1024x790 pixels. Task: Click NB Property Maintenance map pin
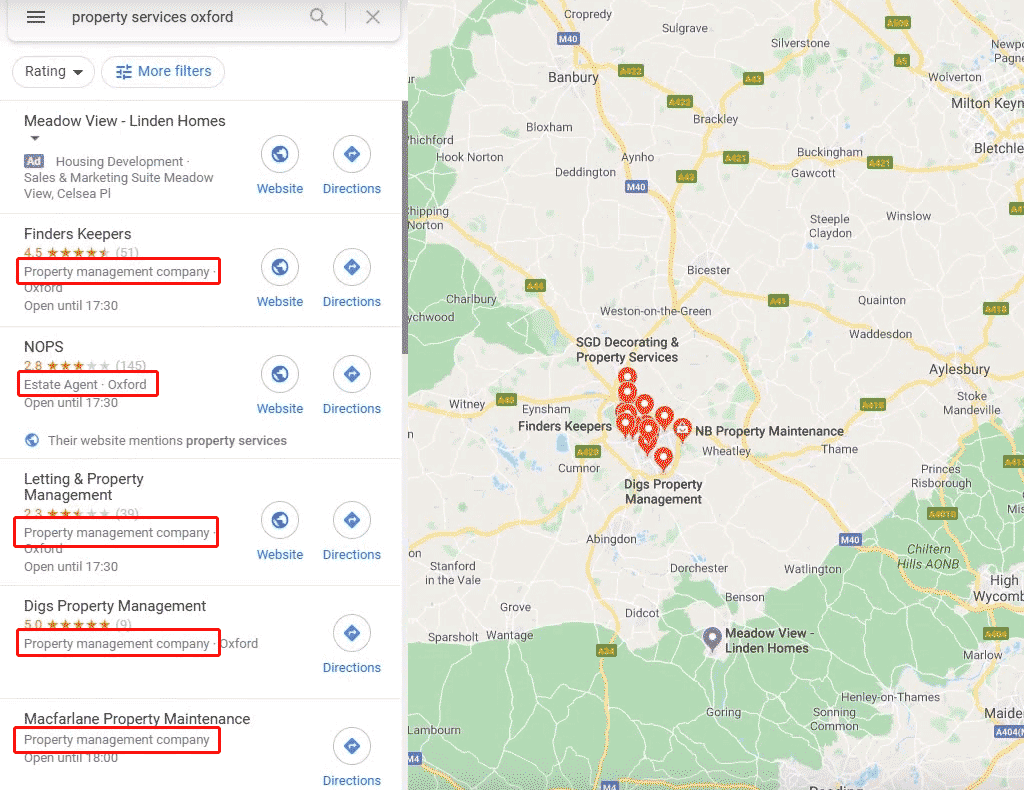(x=683, y=430)
